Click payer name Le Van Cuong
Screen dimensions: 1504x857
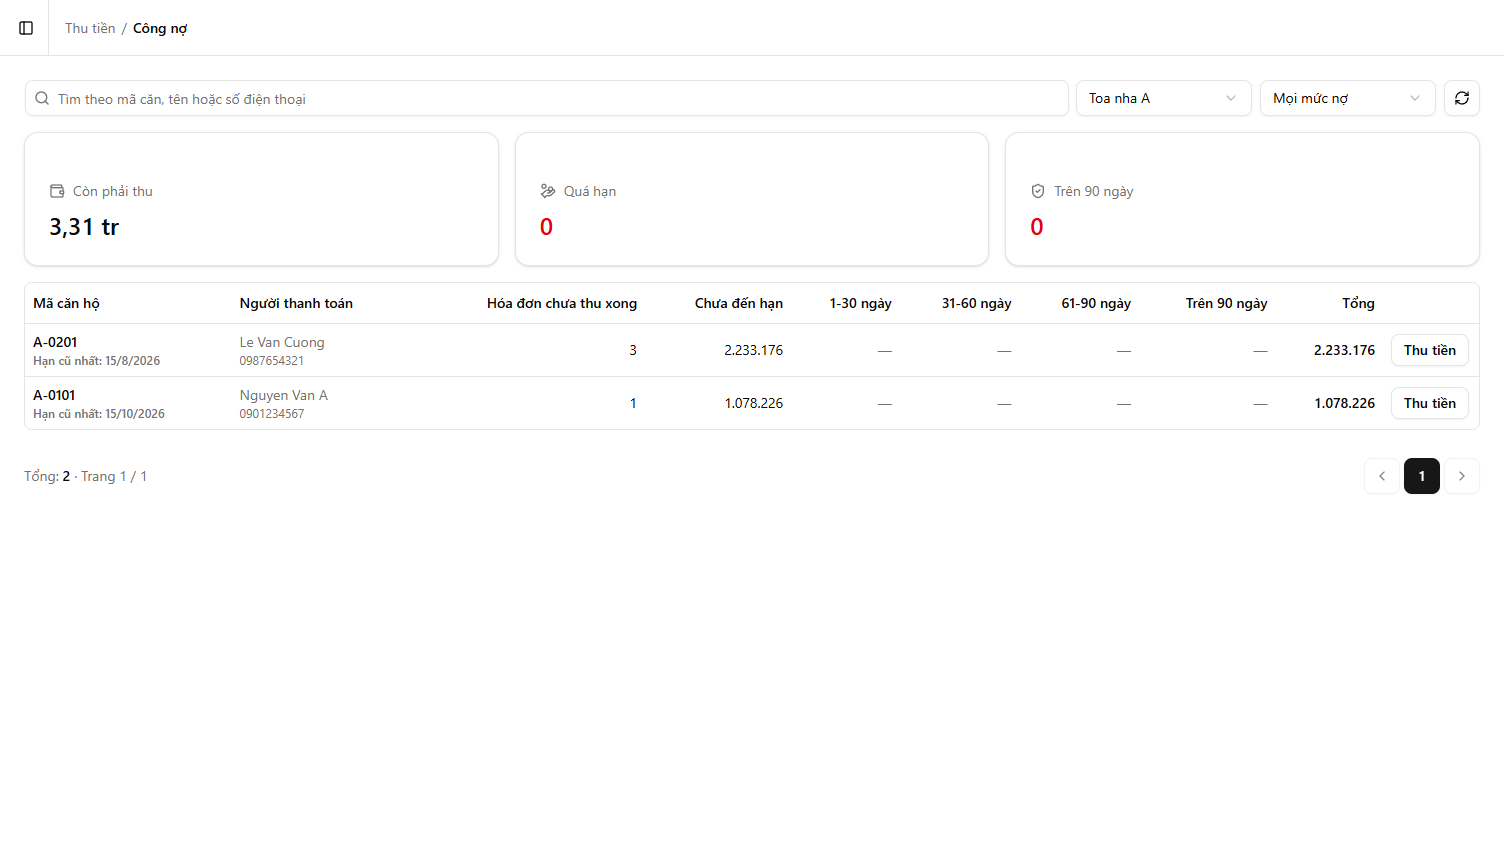[282, 342]
